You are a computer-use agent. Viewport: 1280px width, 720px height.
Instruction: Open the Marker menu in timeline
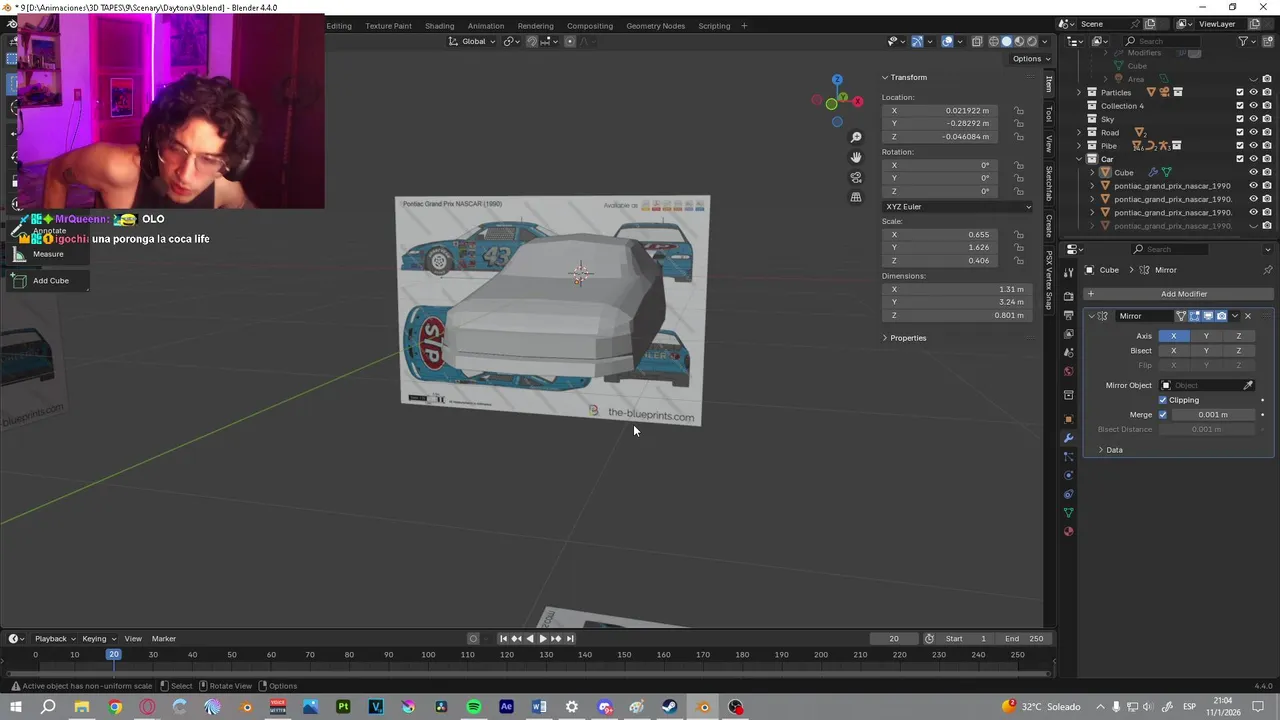click(164, 639)
